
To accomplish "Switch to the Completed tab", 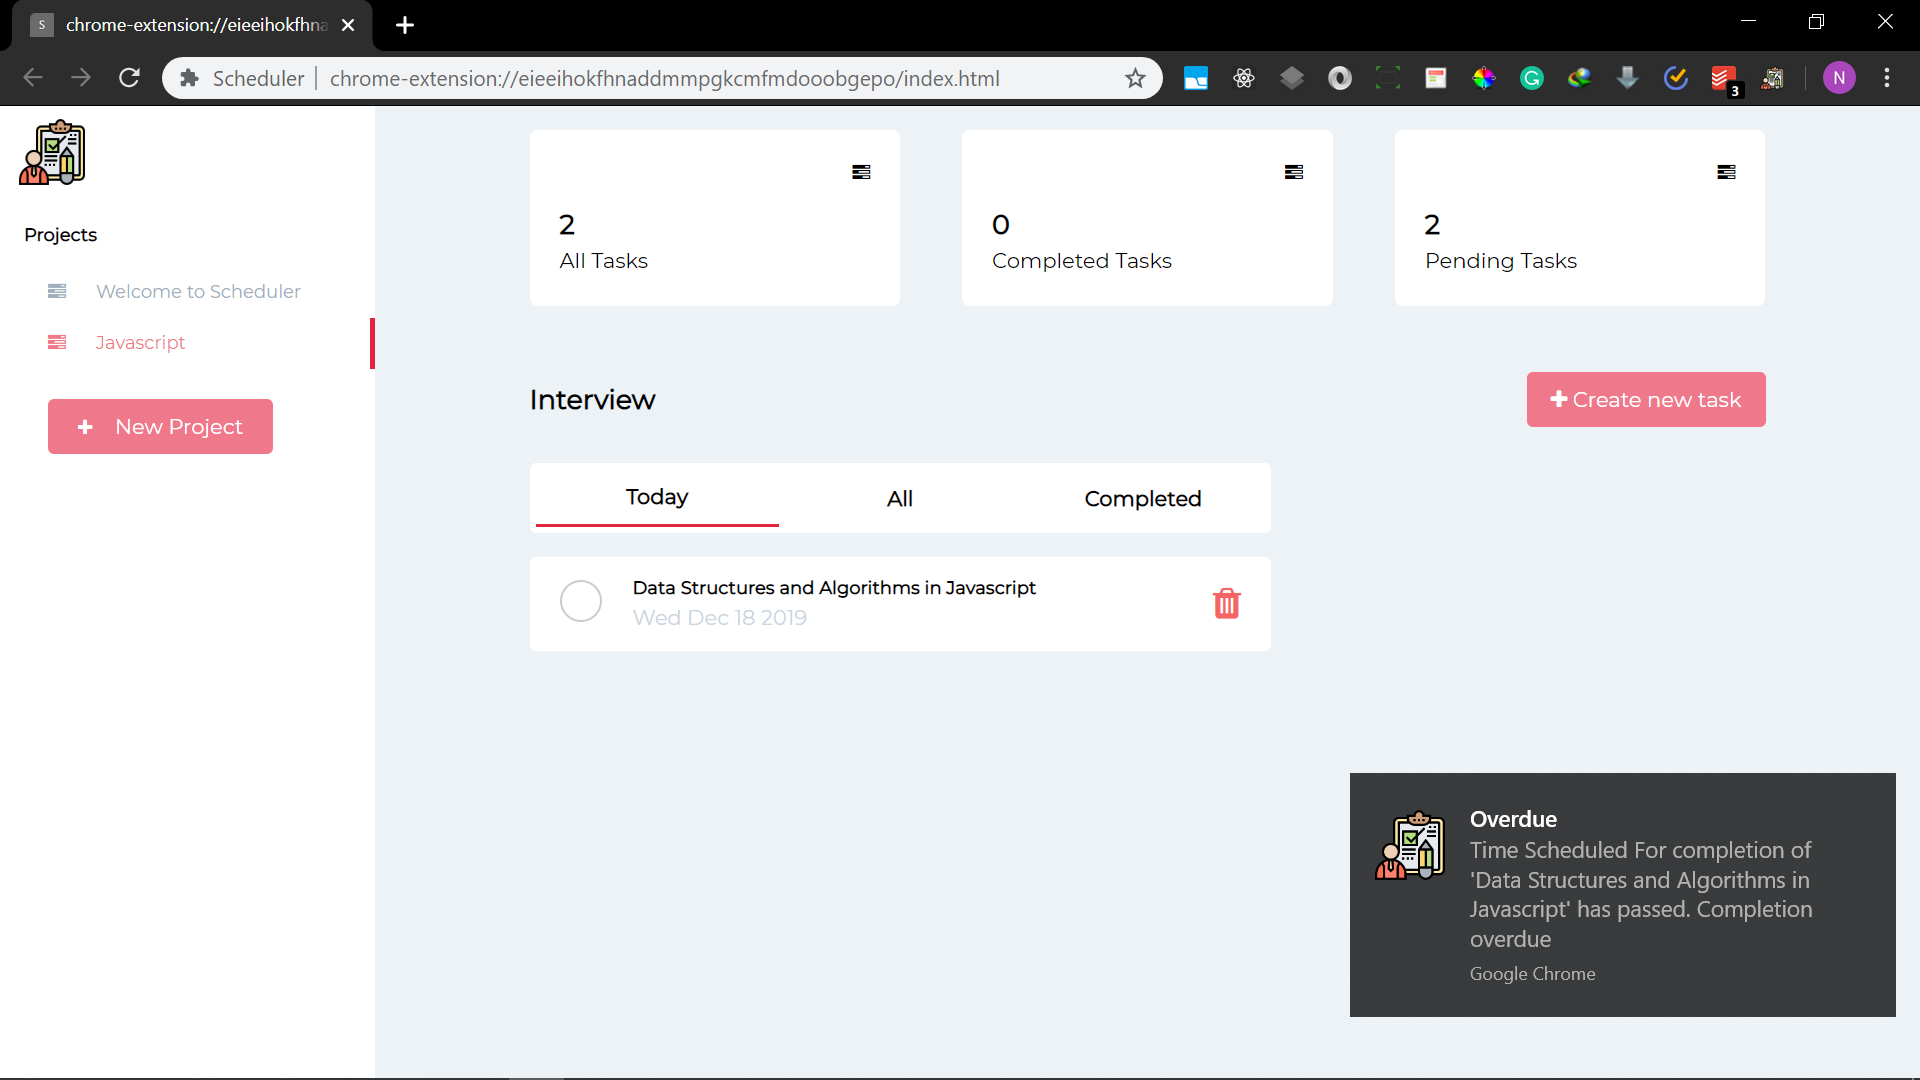I will (x=1143, y=498).
